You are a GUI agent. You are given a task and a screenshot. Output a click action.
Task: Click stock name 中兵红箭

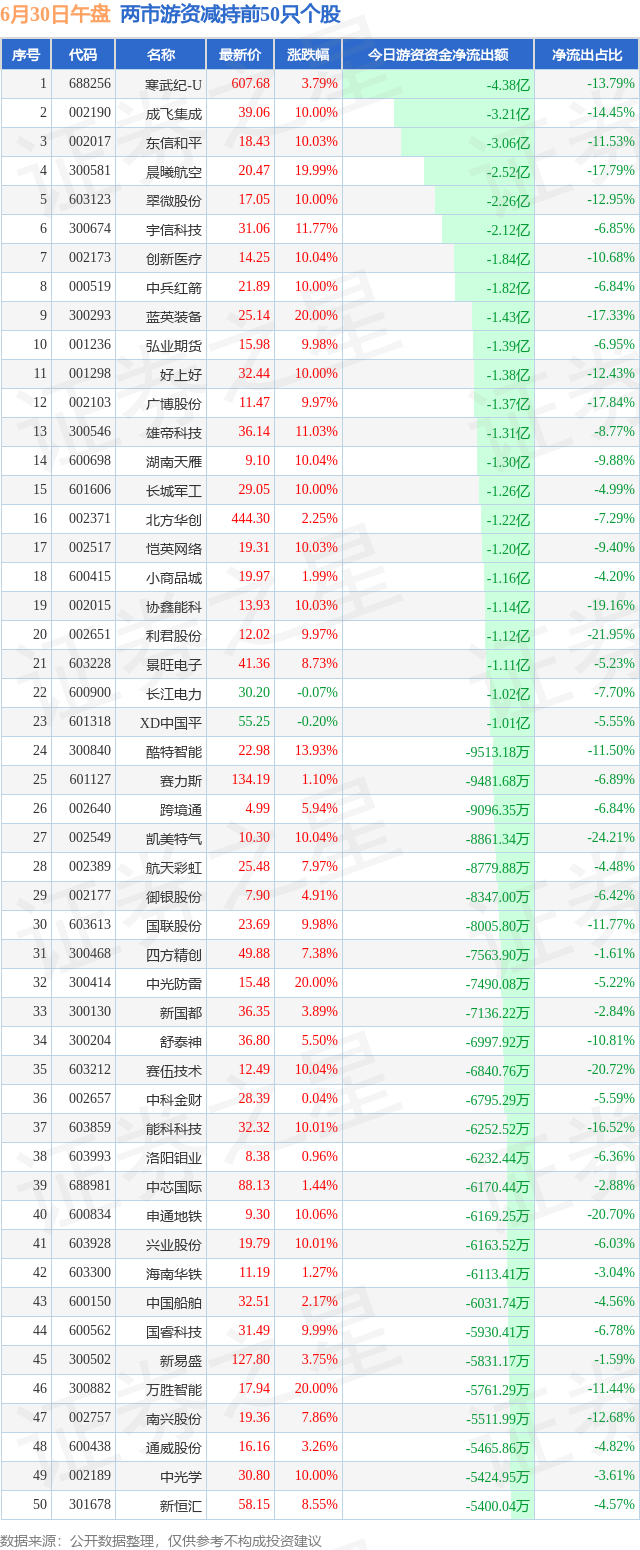pyautogui.click(x=173, y=287)
